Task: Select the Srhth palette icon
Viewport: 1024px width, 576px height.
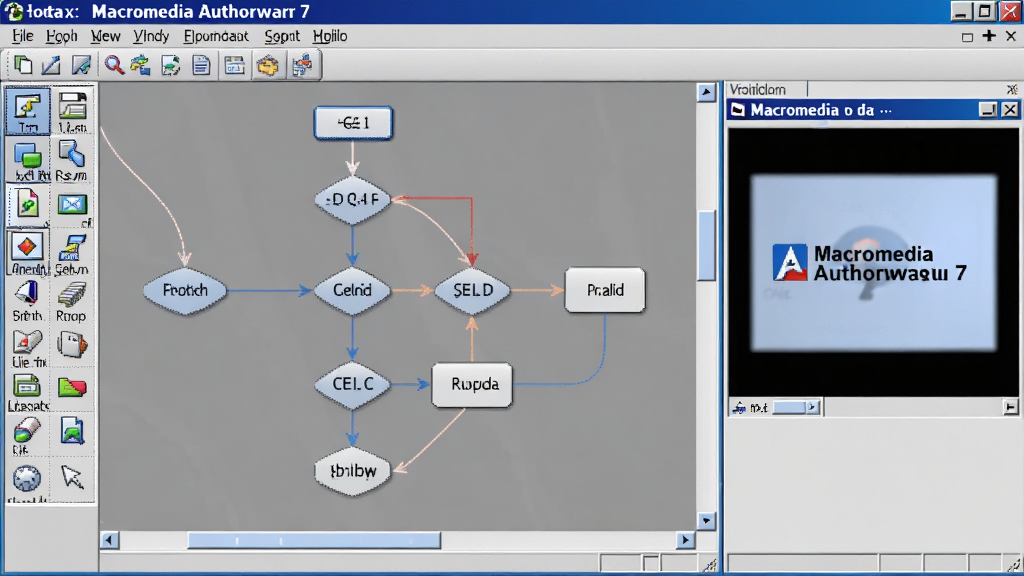Action: tap(27, 300)
